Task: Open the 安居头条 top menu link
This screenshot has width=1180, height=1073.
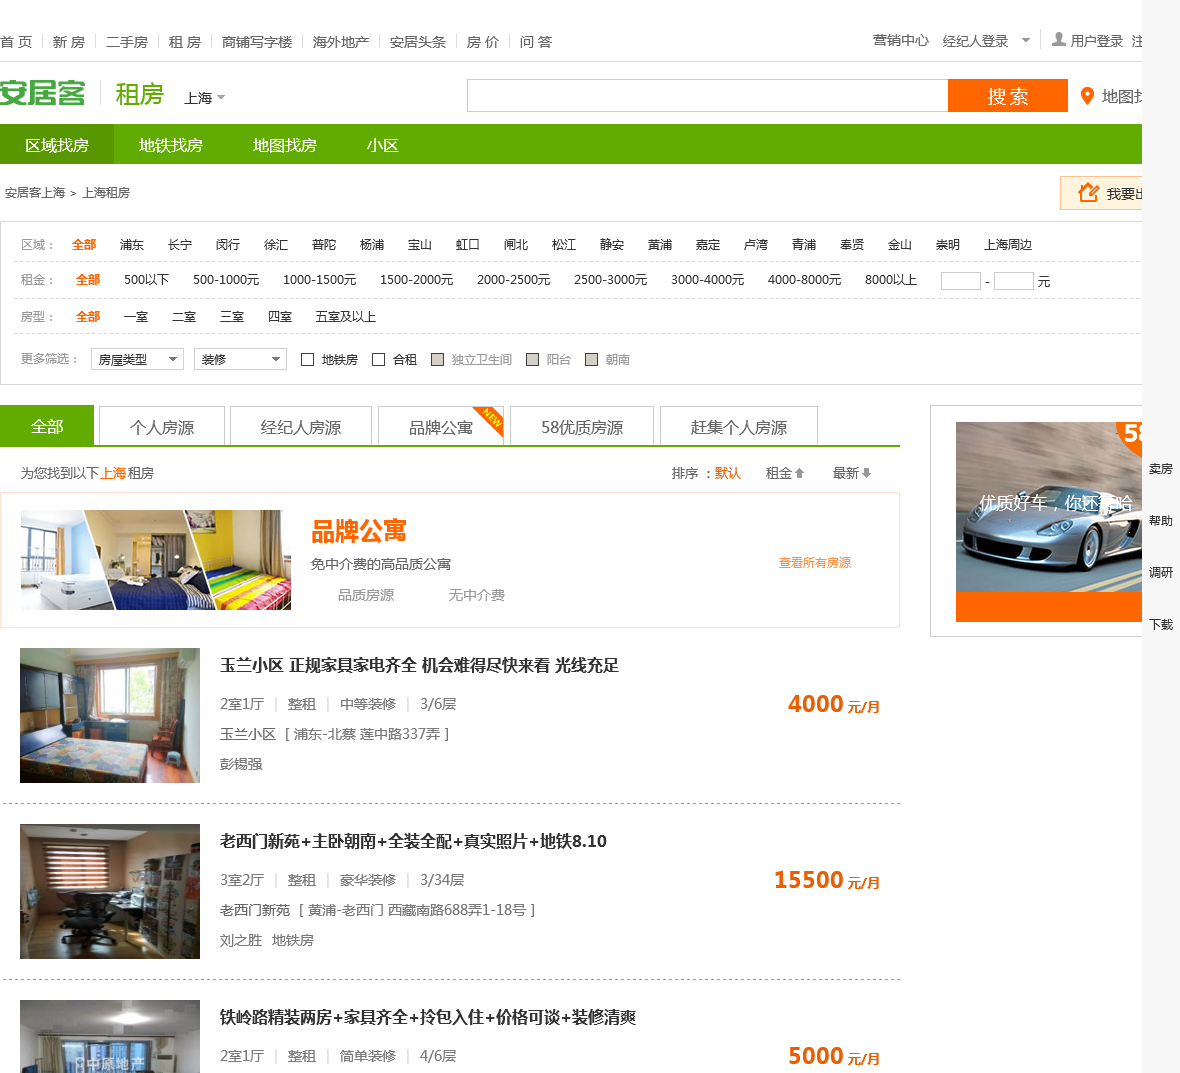Action: (x=418, y=42)
